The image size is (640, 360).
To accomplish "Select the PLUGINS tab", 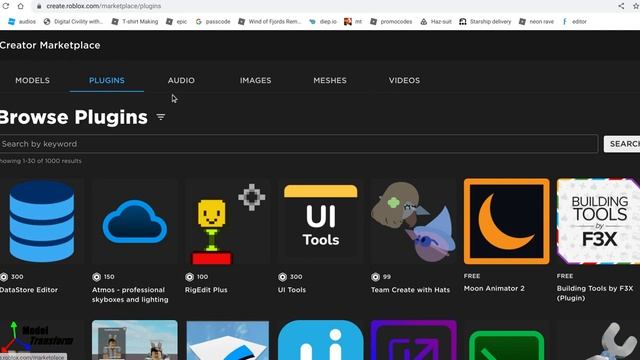I will tap(107, 80).
